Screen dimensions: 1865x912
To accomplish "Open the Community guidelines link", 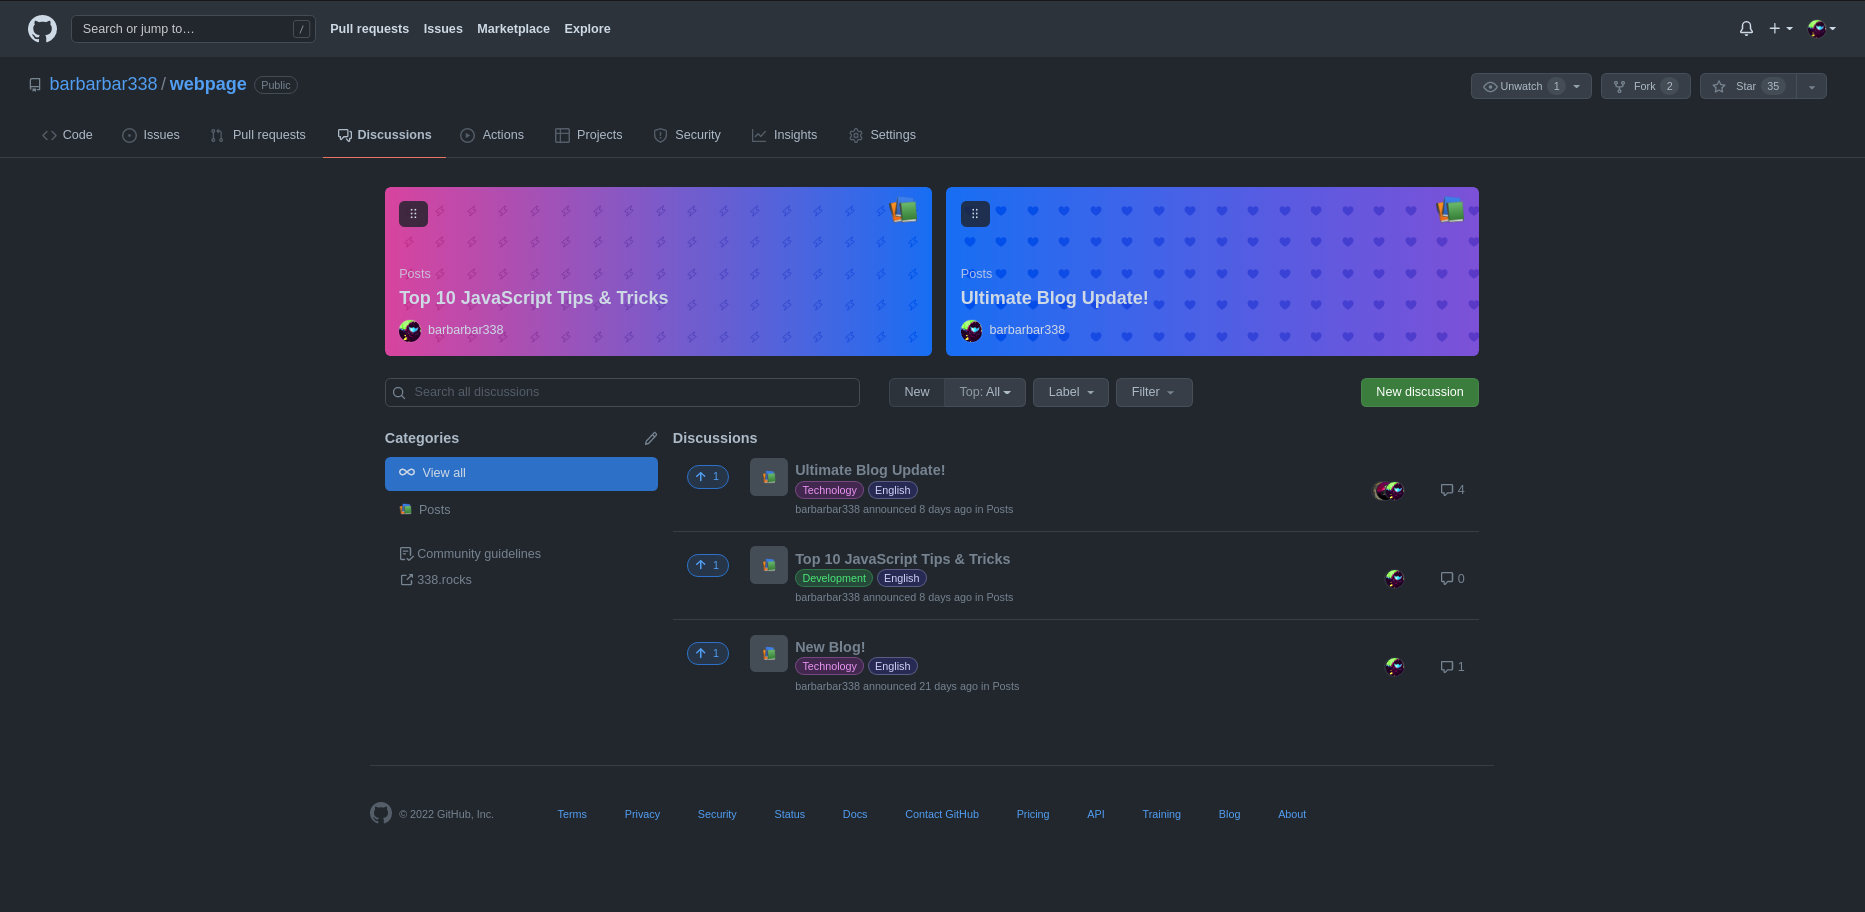I will click(470, 554).
